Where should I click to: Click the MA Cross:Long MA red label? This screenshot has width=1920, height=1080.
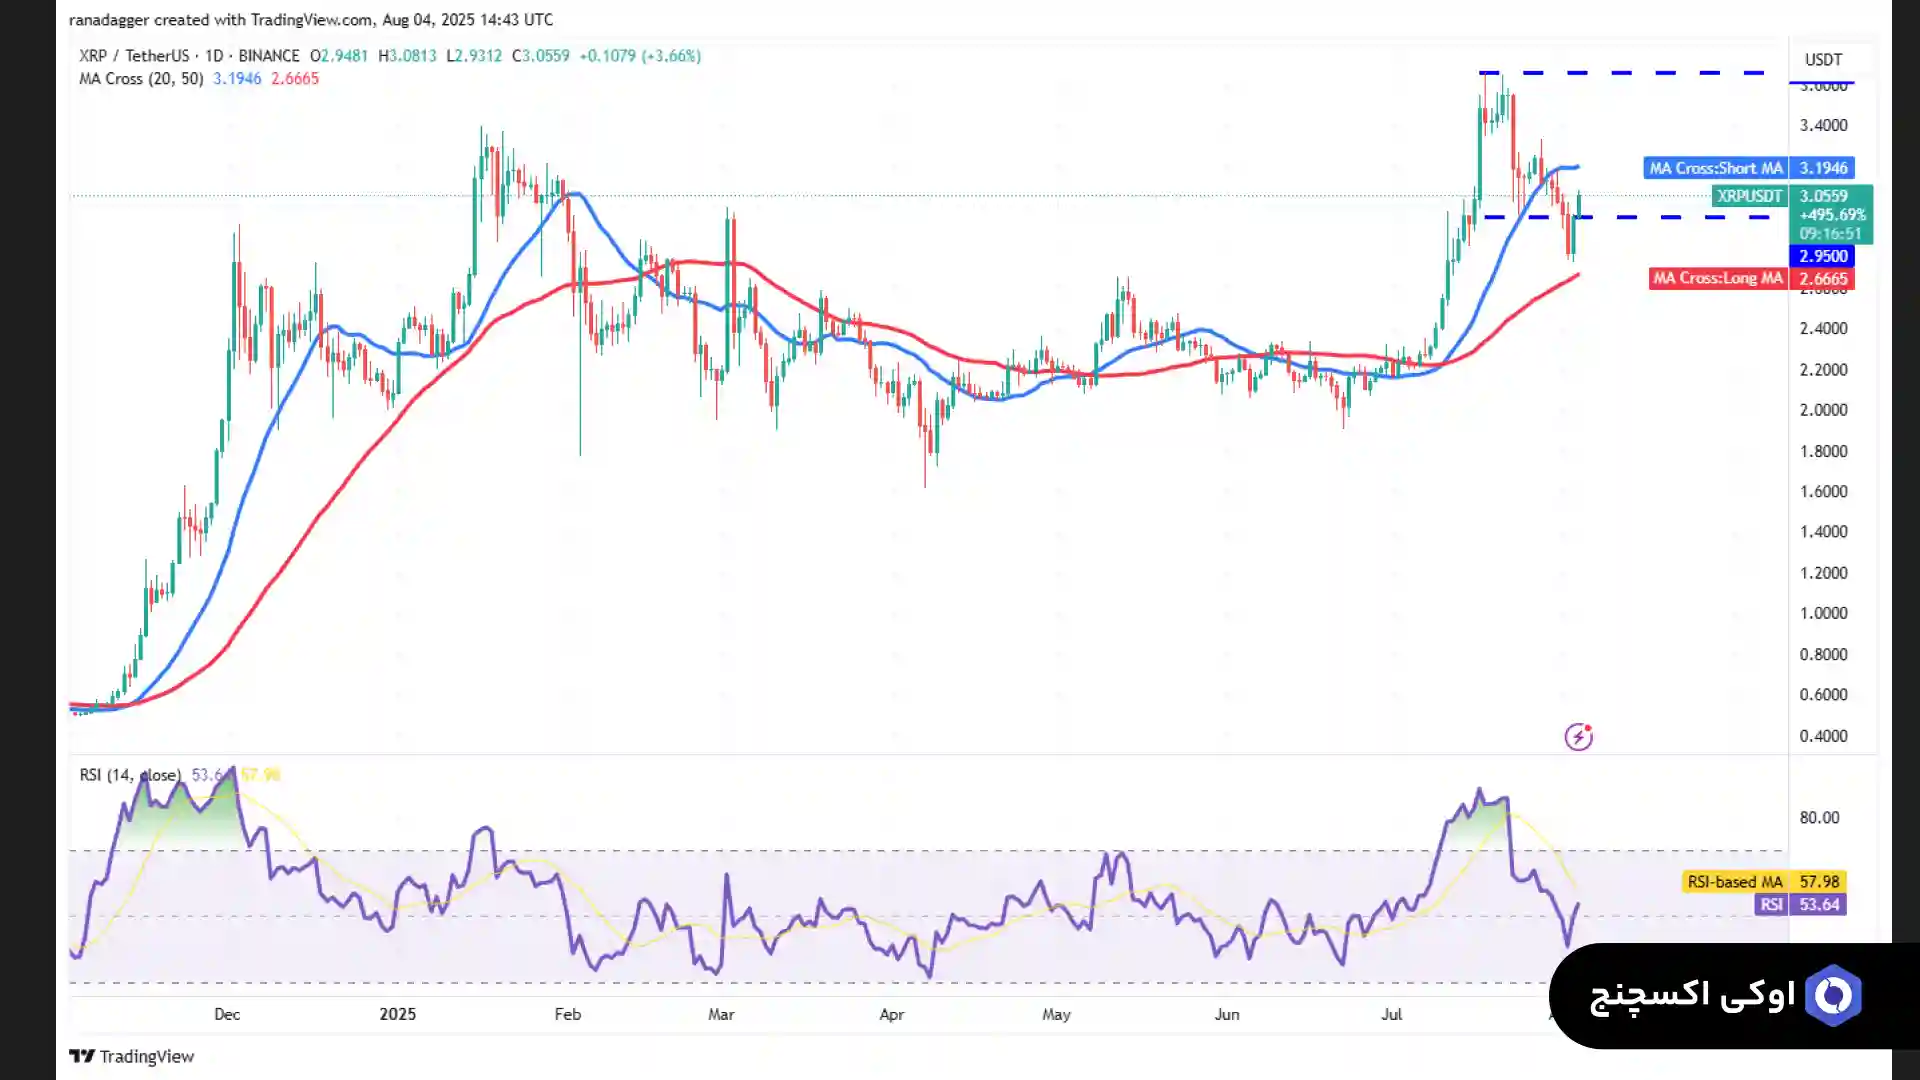coord(1717,278)
